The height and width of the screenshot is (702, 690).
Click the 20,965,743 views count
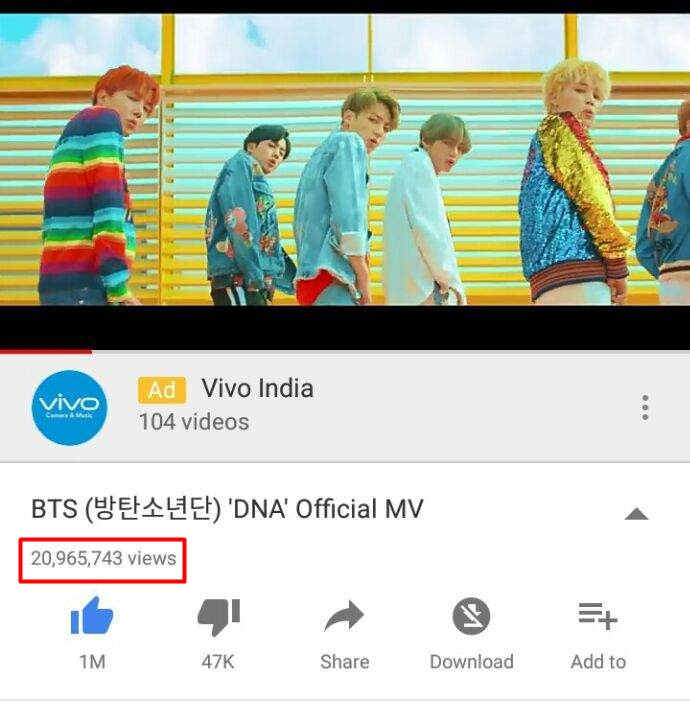[103, 559]
